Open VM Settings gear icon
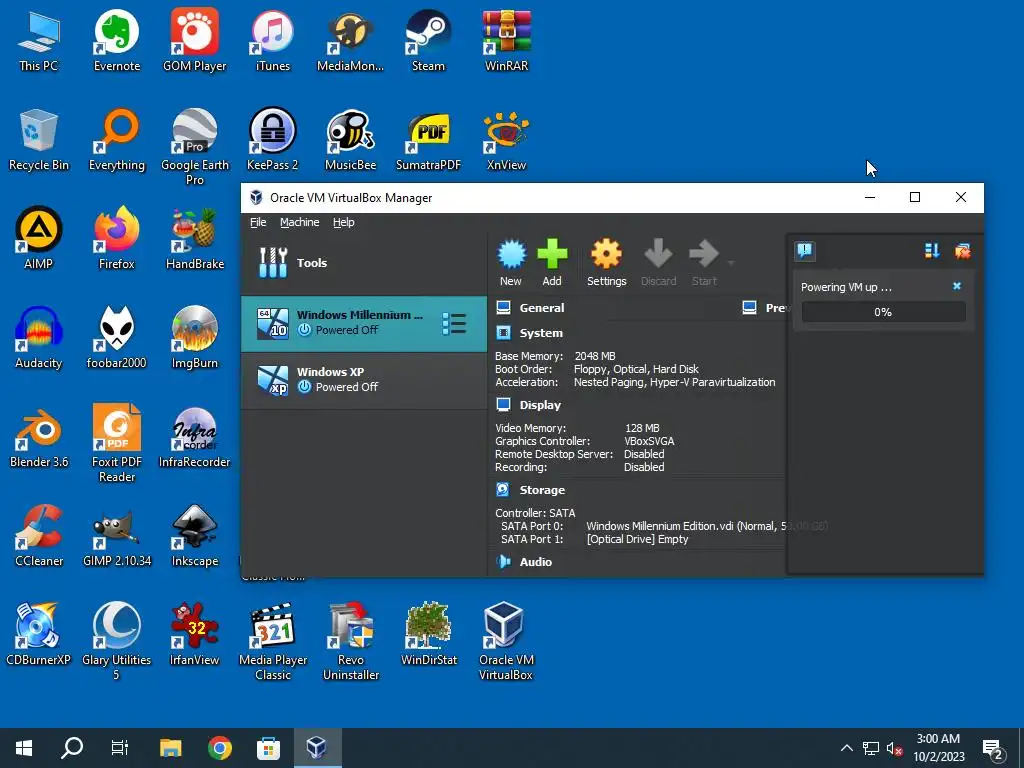This screenshot has width=1024, height=768. (x=606, y=254)
